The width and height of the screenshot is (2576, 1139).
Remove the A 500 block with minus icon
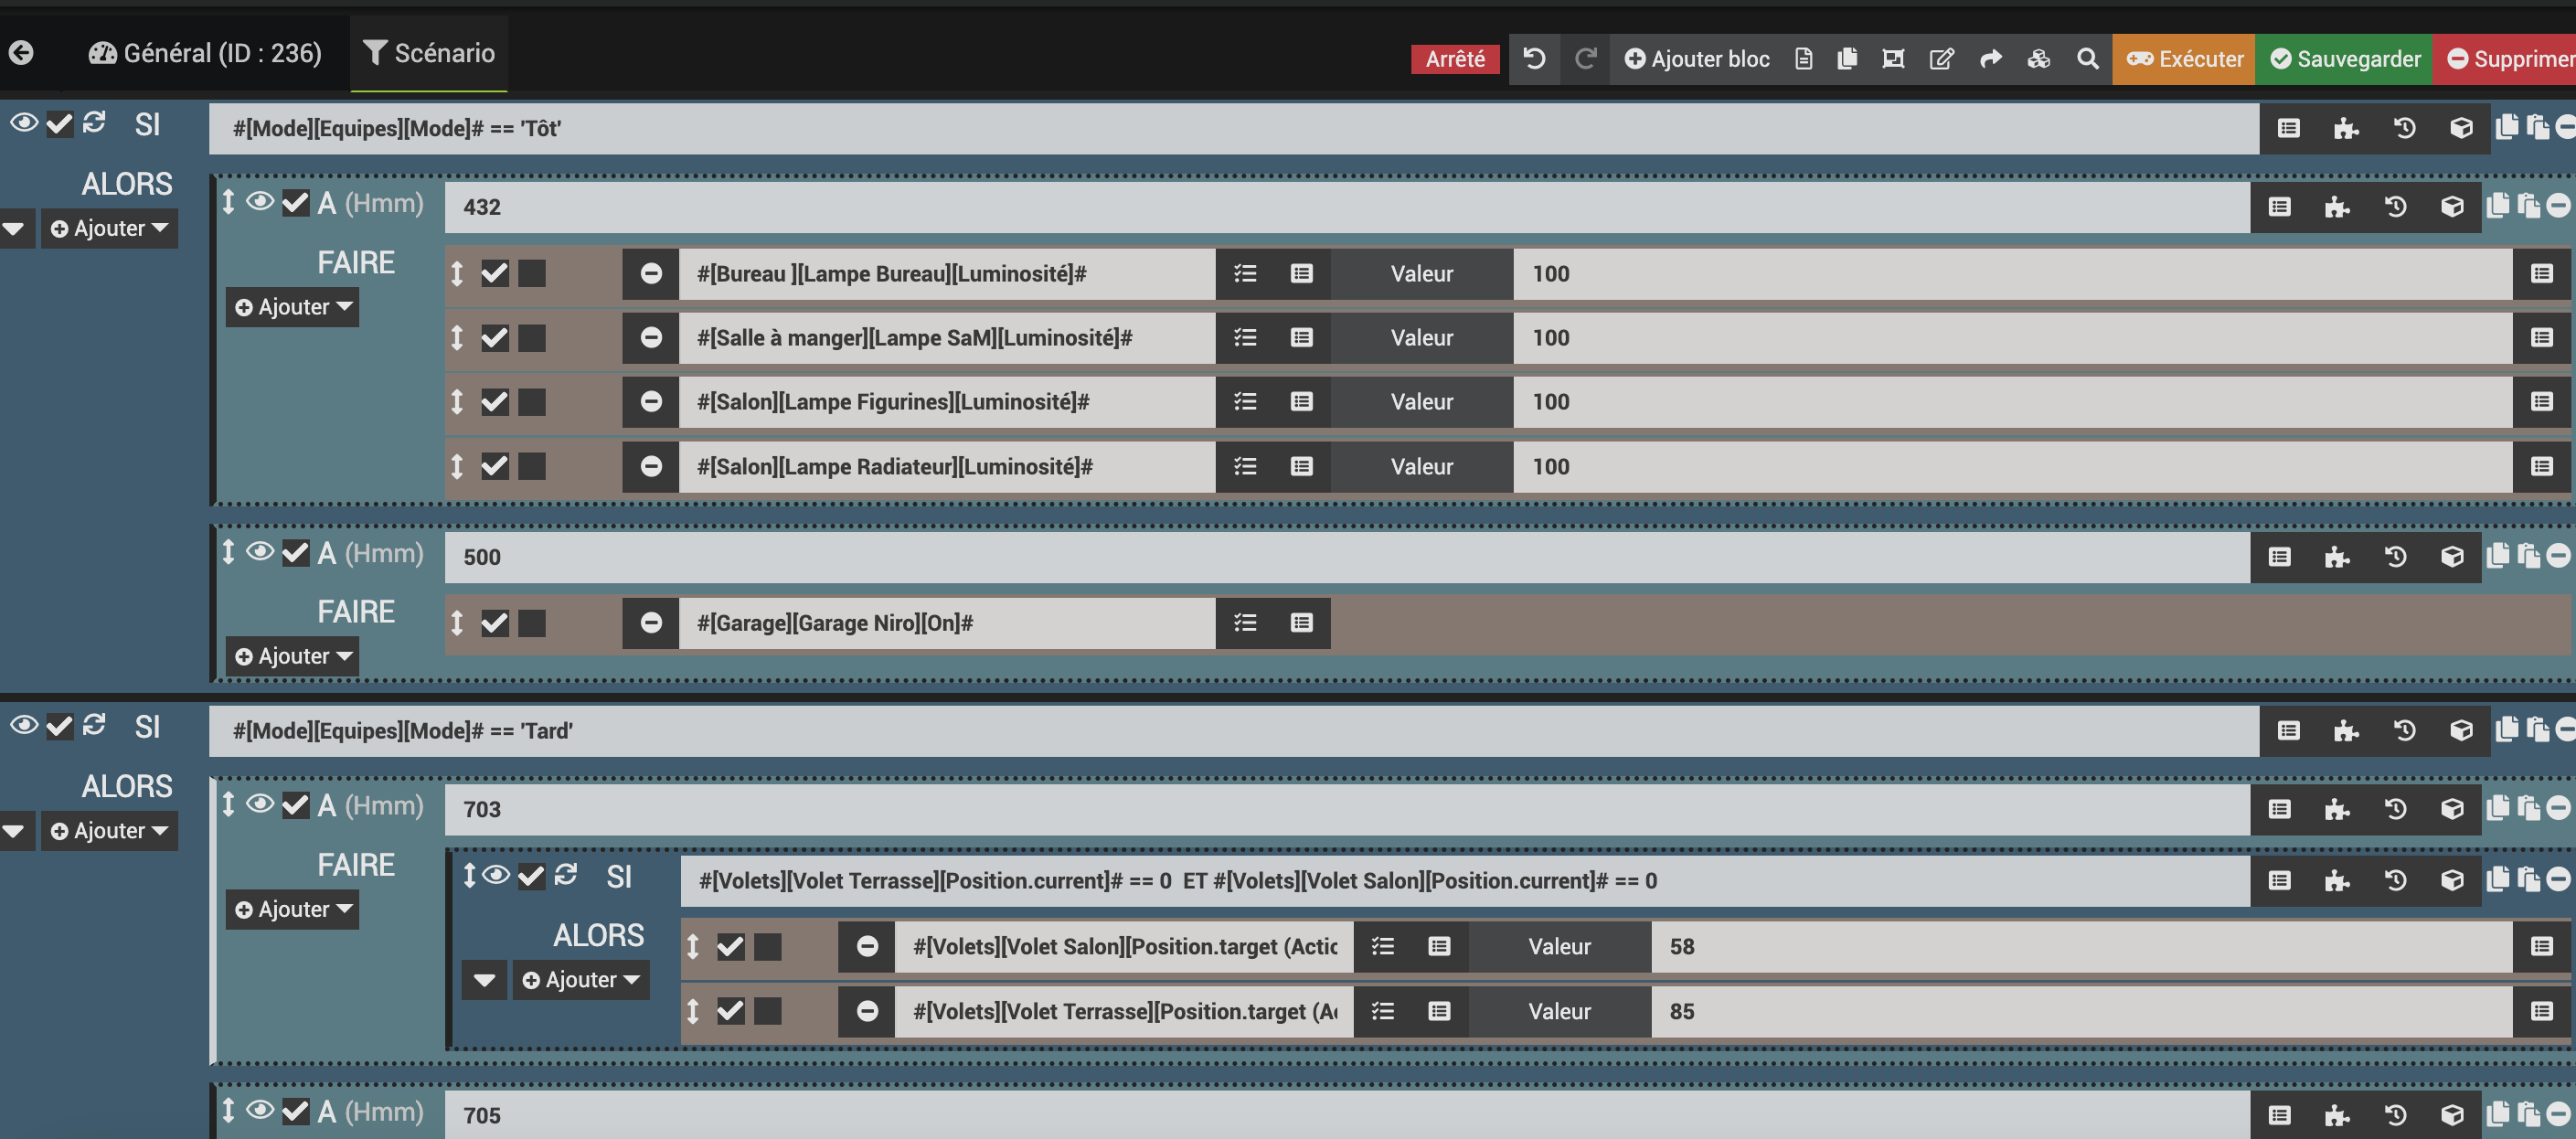click(x=2558, y=555)
